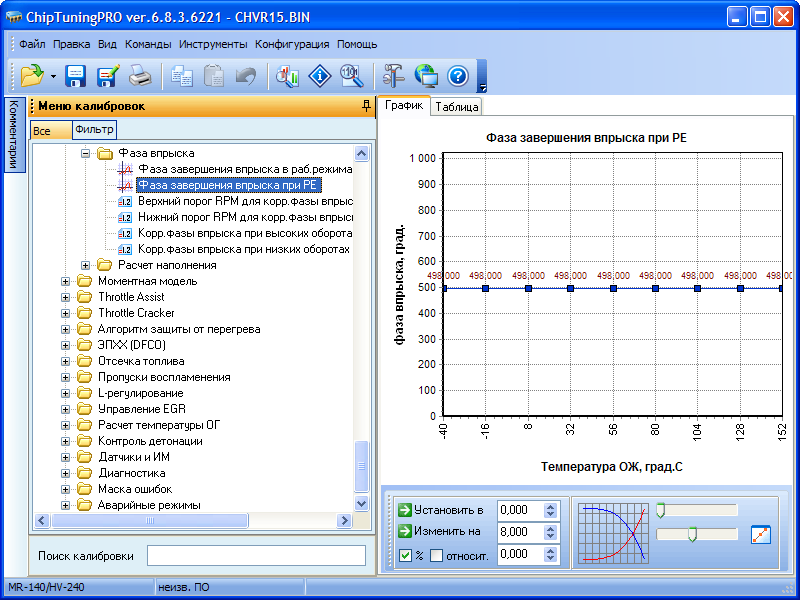Toggle the % checkbox
Viewport: 800px width, 600px height.
[x=405, y=555]
